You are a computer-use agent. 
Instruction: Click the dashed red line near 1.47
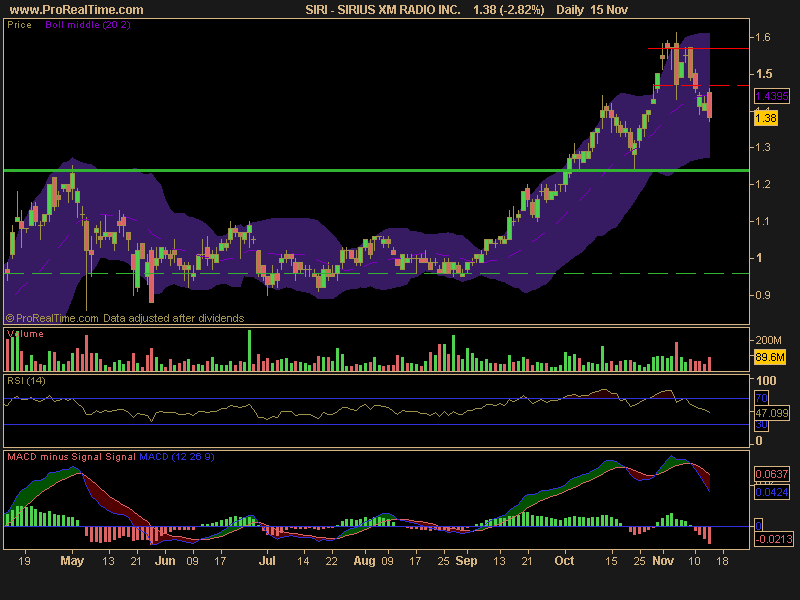pyautogui.click(x=701, y=86)
